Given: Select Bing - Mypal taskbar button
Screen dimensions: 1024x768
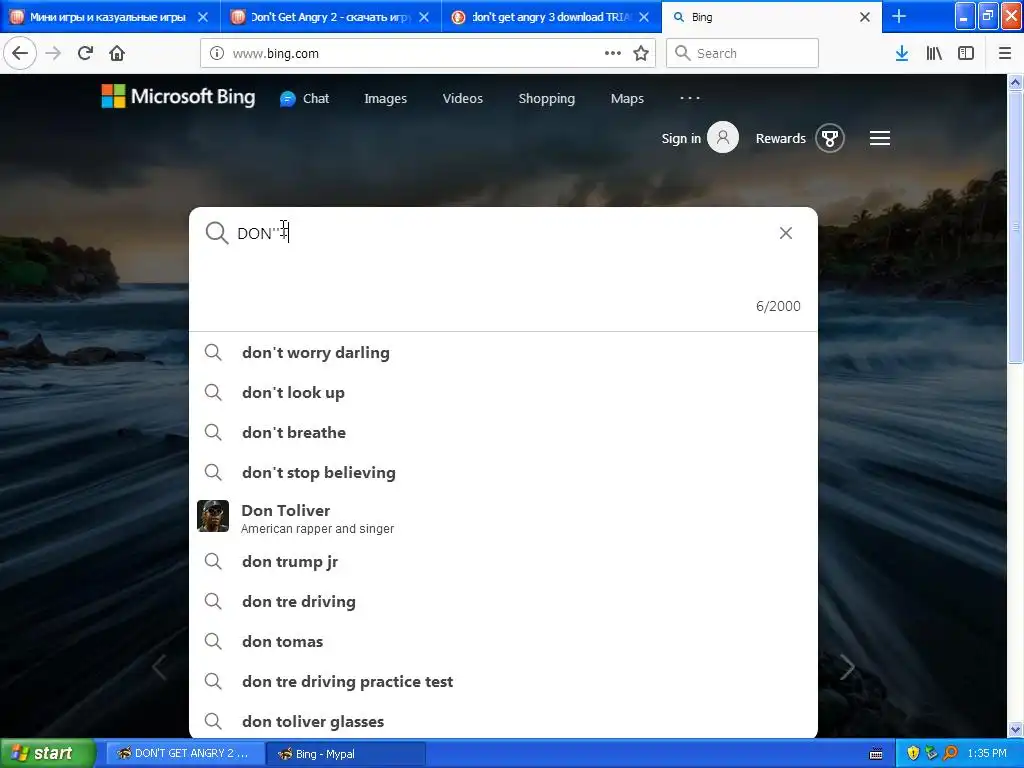Looking at the screenshot, I should tap(346, 753).
